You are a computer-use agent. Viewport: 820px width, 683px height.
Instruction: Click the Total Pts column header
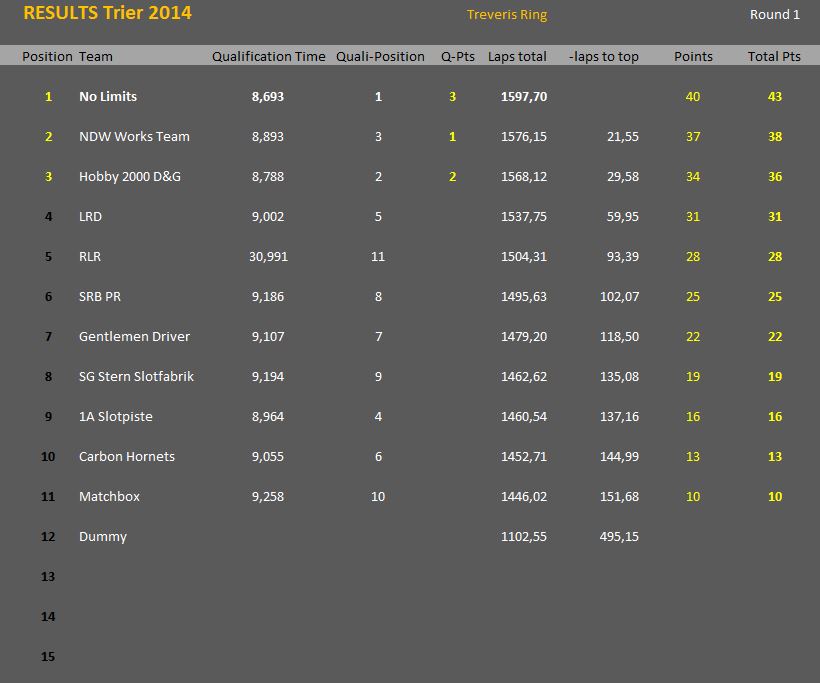774,56
